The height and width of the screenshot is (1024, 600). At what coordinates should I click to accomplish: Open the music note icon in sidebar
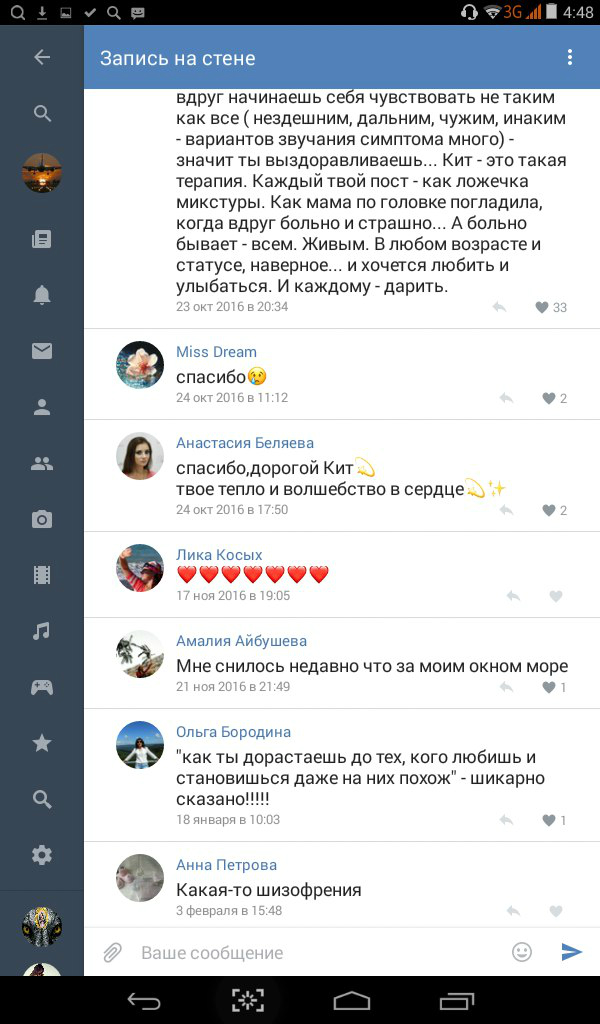(42, 632)
